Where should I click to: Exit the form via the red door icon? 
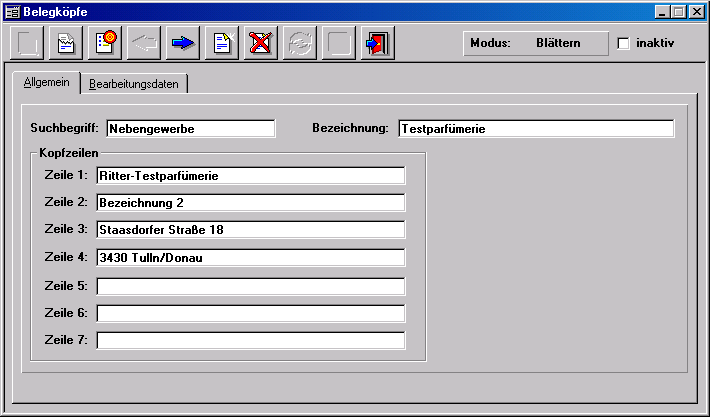tap(378, 43)
